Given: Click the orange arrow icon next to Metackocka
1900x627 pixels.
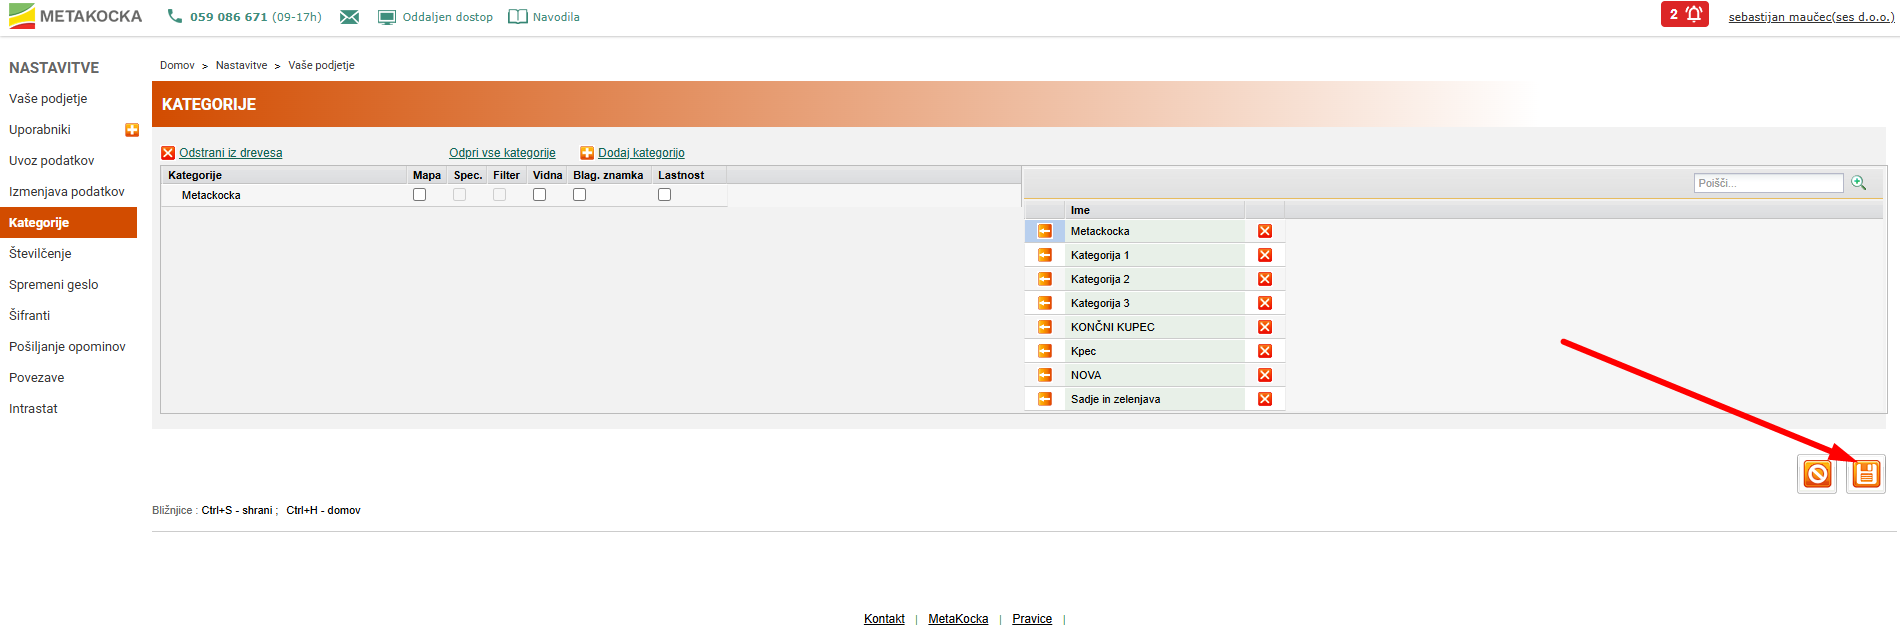Looking at the screenshot, I should (1044, 231).
